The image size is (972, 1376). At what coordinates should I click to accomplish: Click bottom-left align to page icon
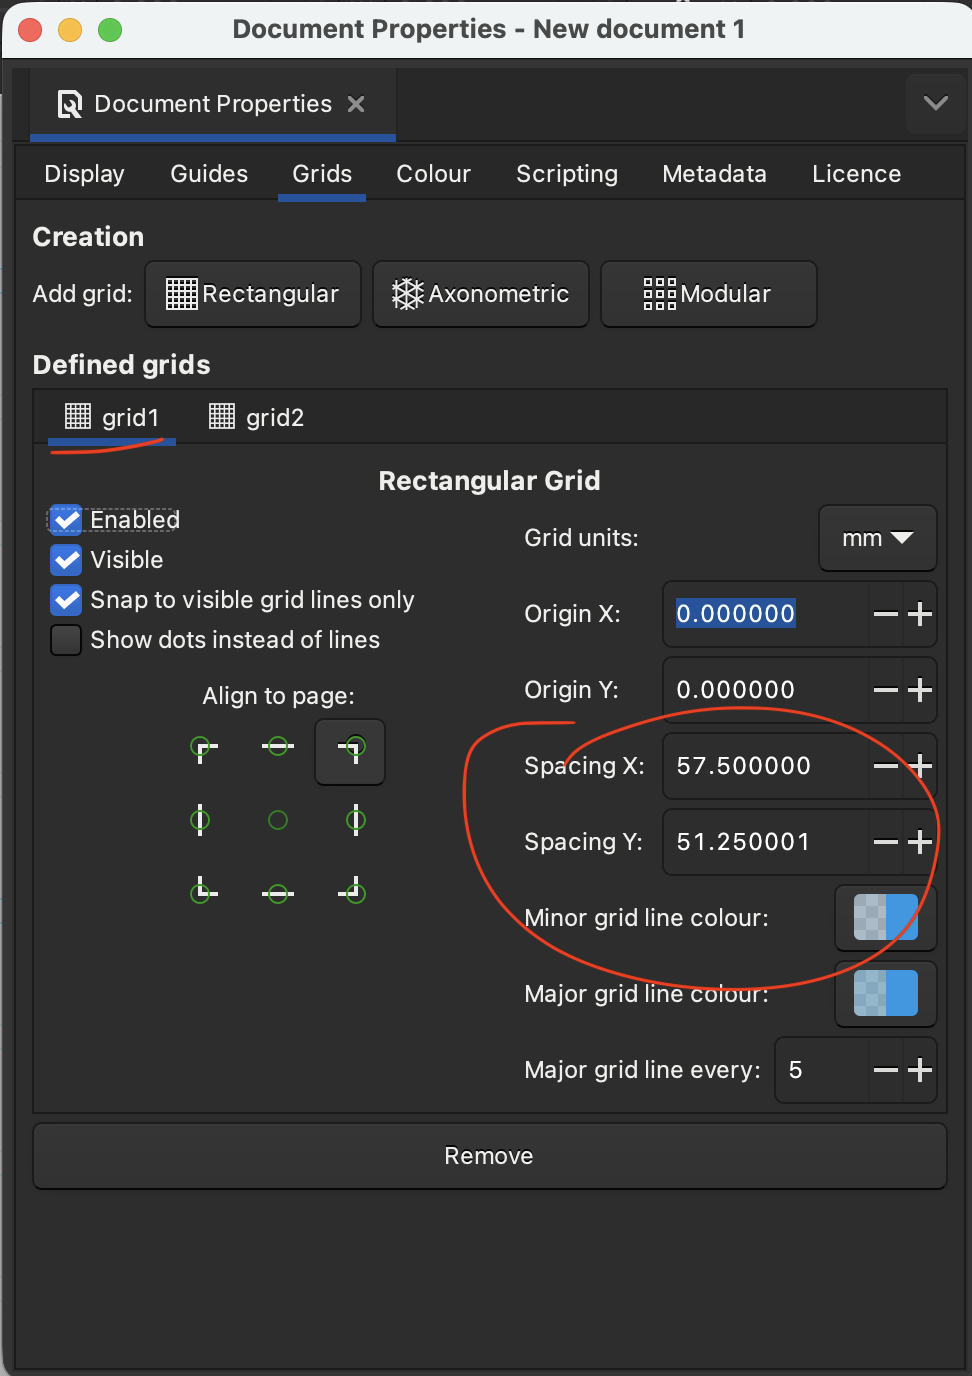202,891
